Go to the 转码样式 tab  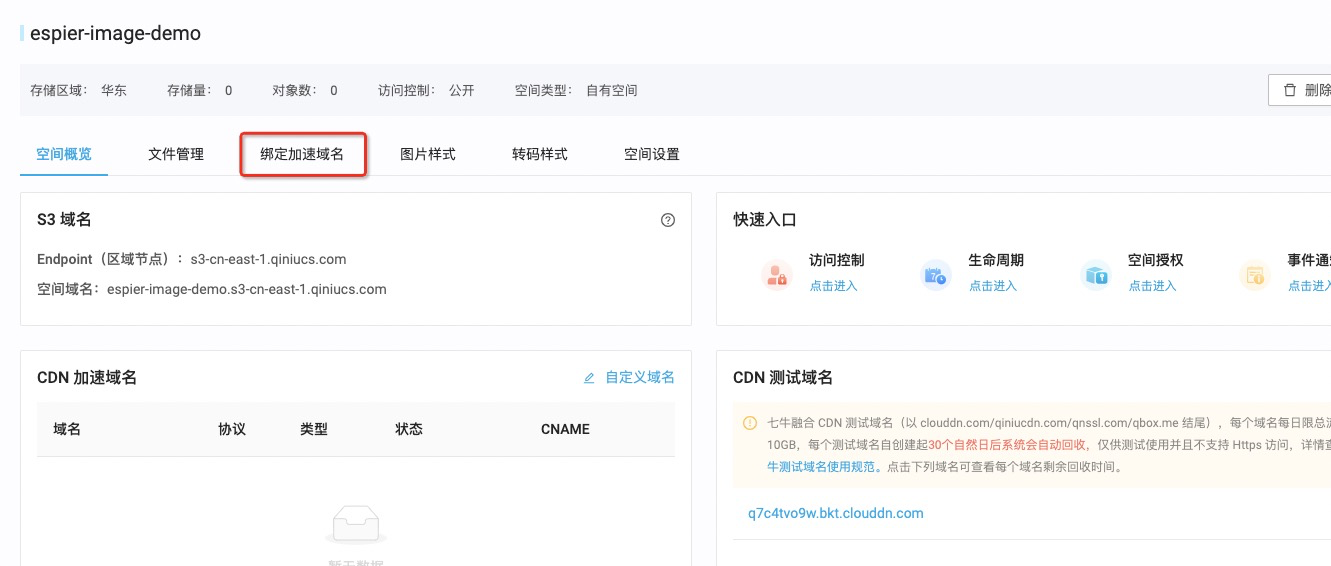[x=540, y=154]
